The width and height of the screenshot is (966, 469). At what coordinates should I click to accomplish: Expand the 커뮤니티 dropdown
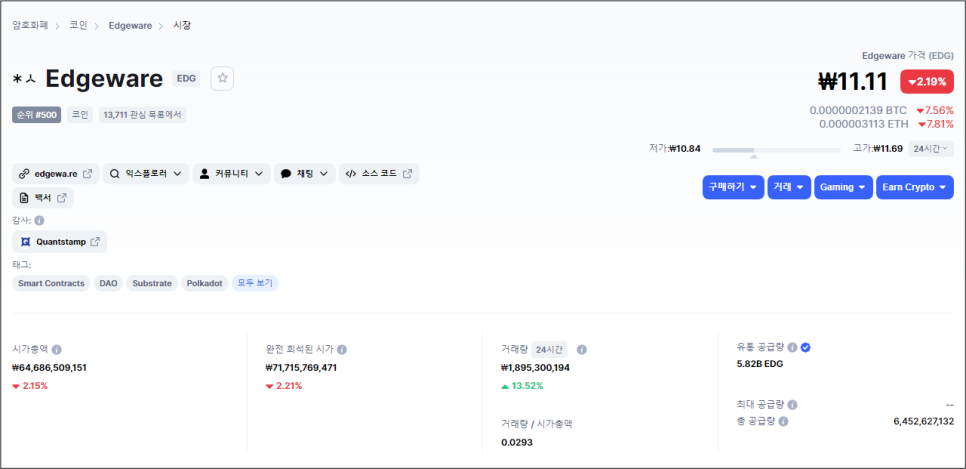coord(232,174)
